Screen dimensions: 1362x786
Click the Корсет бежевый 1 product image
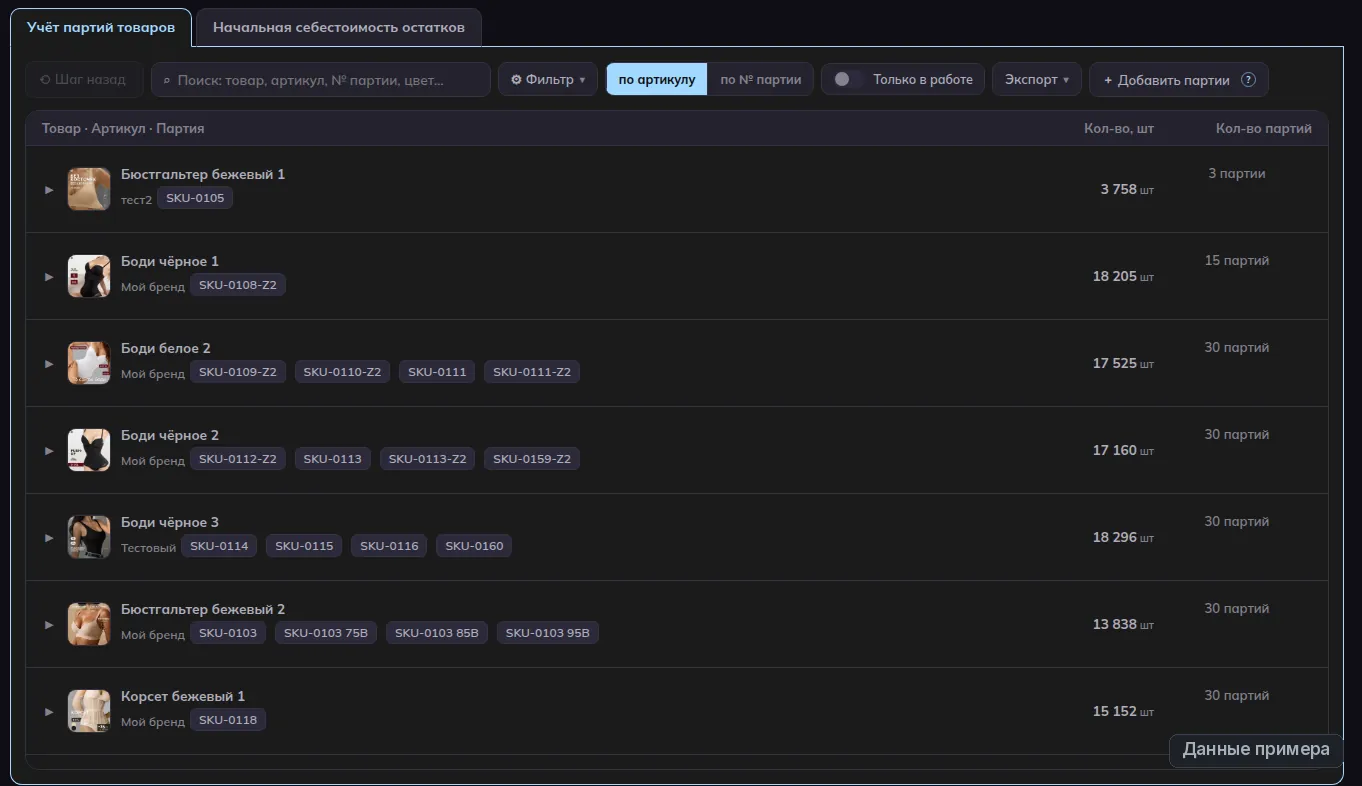pos(89,711)
